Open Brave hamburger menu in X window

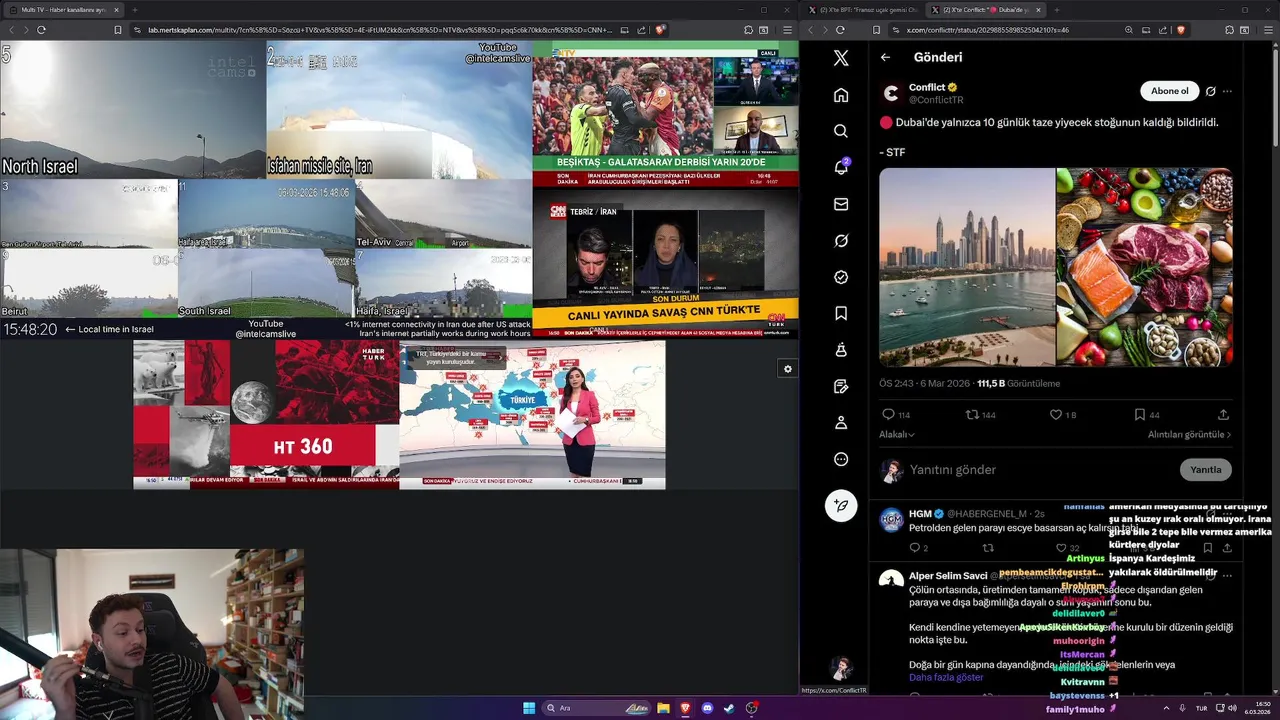(x=1268, y=30)
